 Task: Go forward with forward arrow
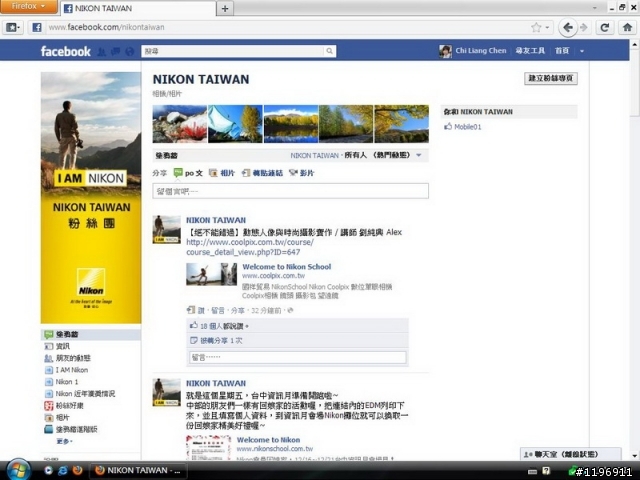(x=584, y=27)
